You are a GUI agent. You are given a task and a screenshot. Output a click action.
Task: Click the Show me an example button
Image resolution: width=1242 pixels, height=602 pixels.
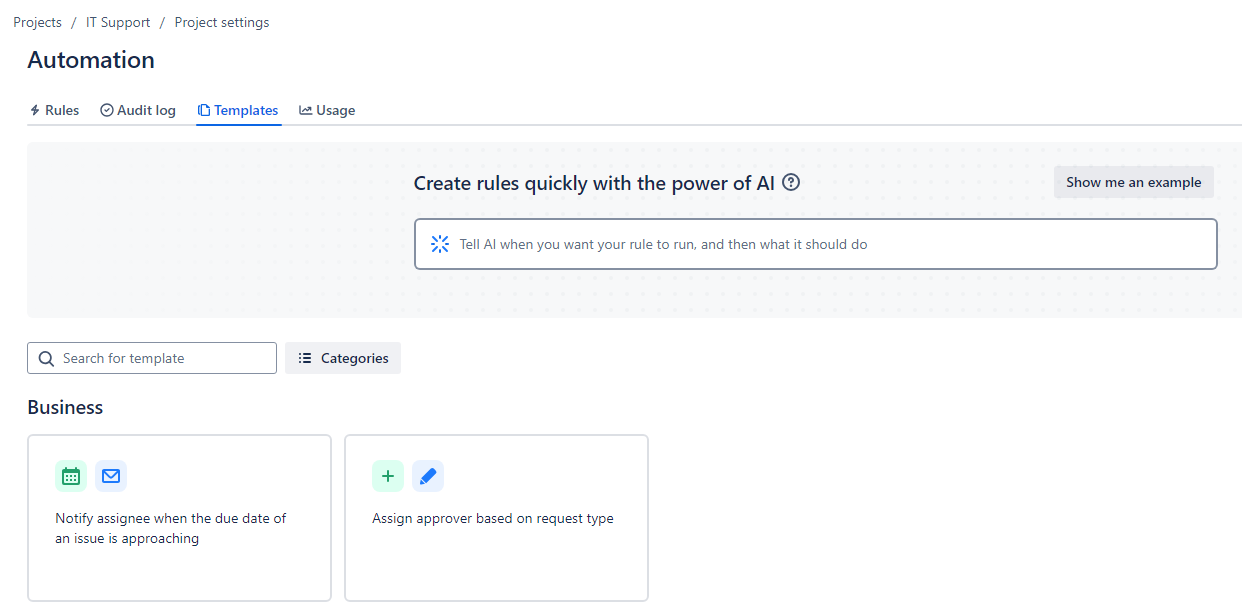[1134, 182]
